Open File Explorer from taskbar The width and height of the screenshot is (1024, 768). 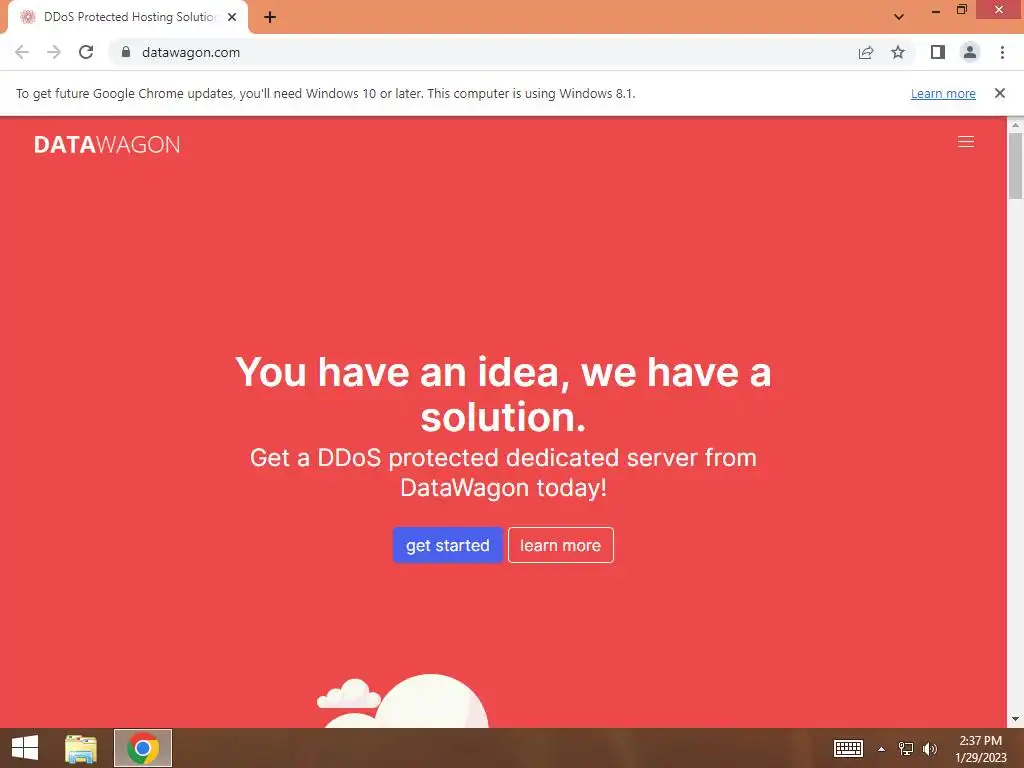pyautogui.click(x=81, y=748)
